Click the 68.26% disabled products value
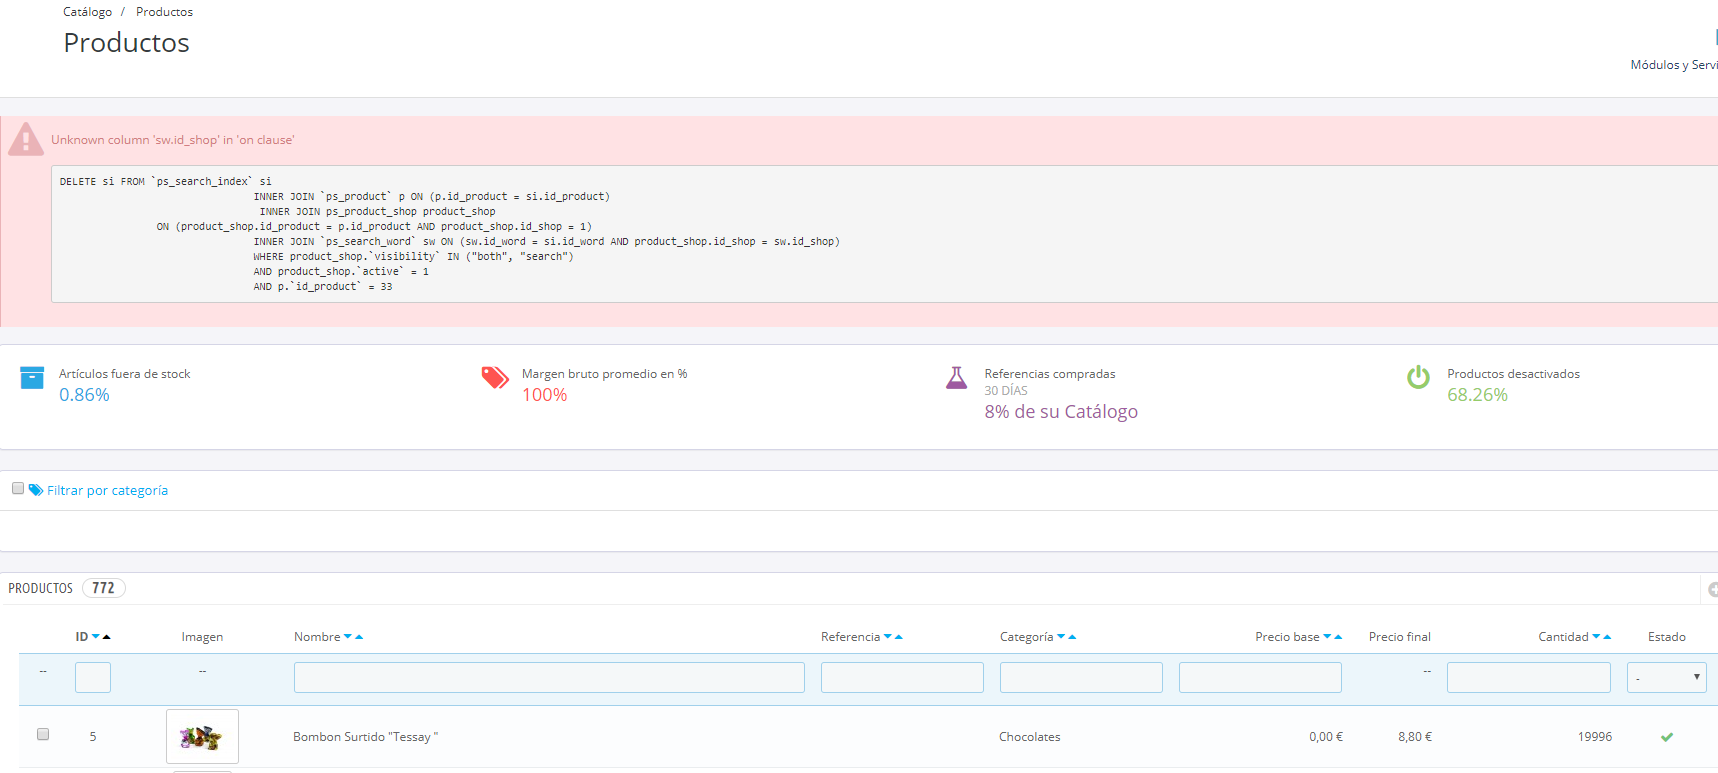The height and width of the screenshot is (773, 1718). point(1477,395)
